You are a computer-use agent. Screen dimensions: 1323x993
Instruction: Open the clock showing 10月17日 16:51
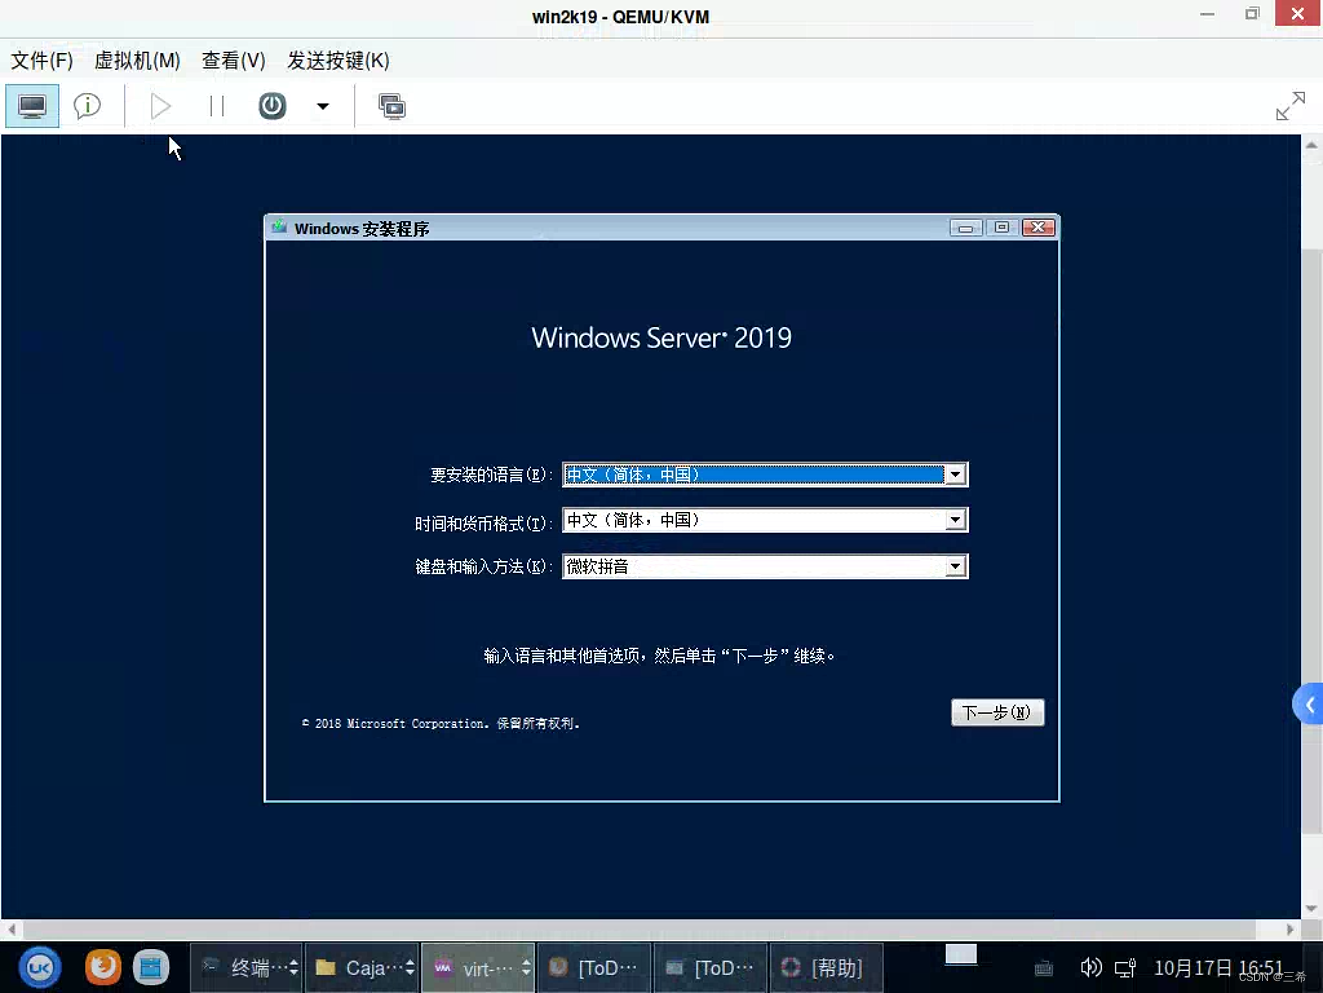[1218, 967]
